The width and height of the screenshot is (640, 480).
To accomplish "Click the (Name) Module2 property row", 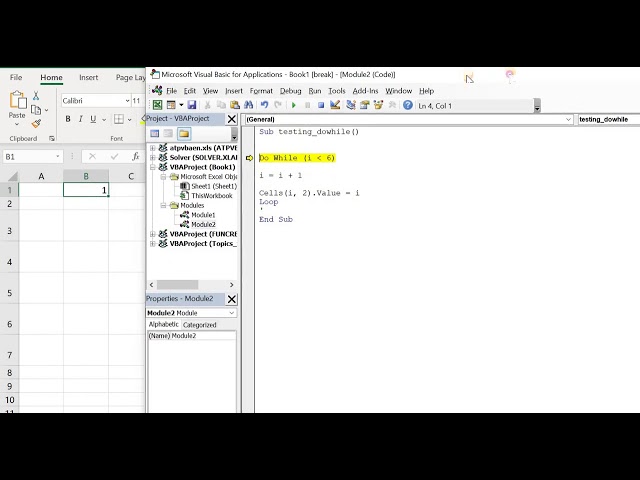I will [191, 336].
